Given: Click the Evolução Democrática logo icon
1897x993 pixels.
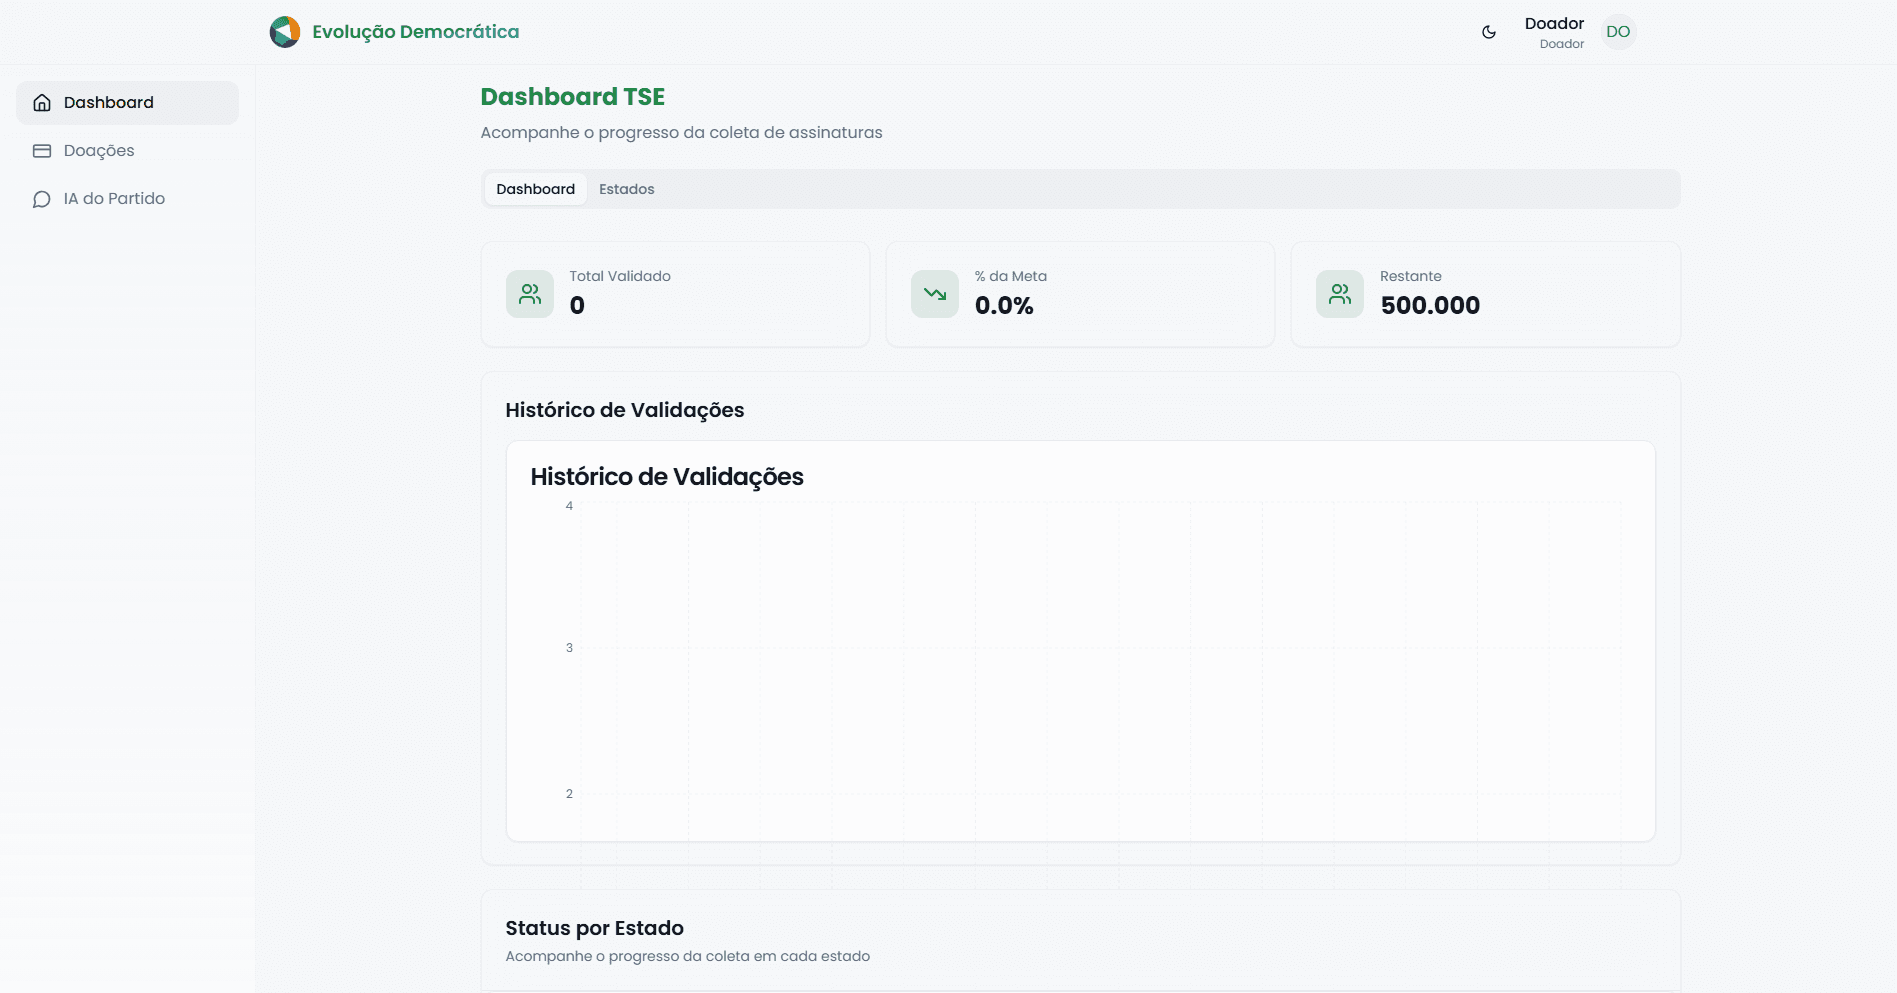Looking at the screenshot, I should [x=285, y=32].
